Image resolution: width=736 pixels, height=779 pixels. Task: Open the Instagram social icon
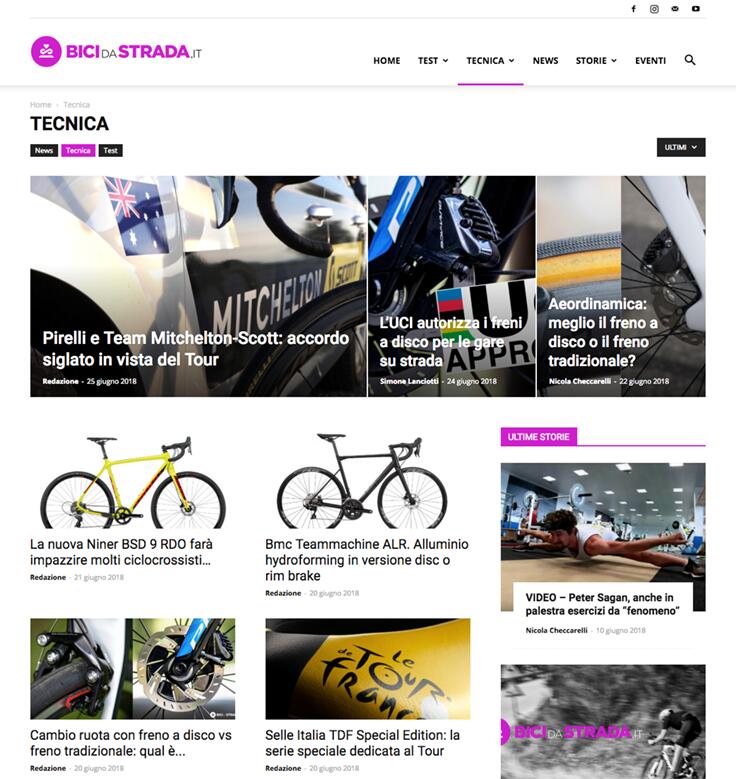pos(654,9)
